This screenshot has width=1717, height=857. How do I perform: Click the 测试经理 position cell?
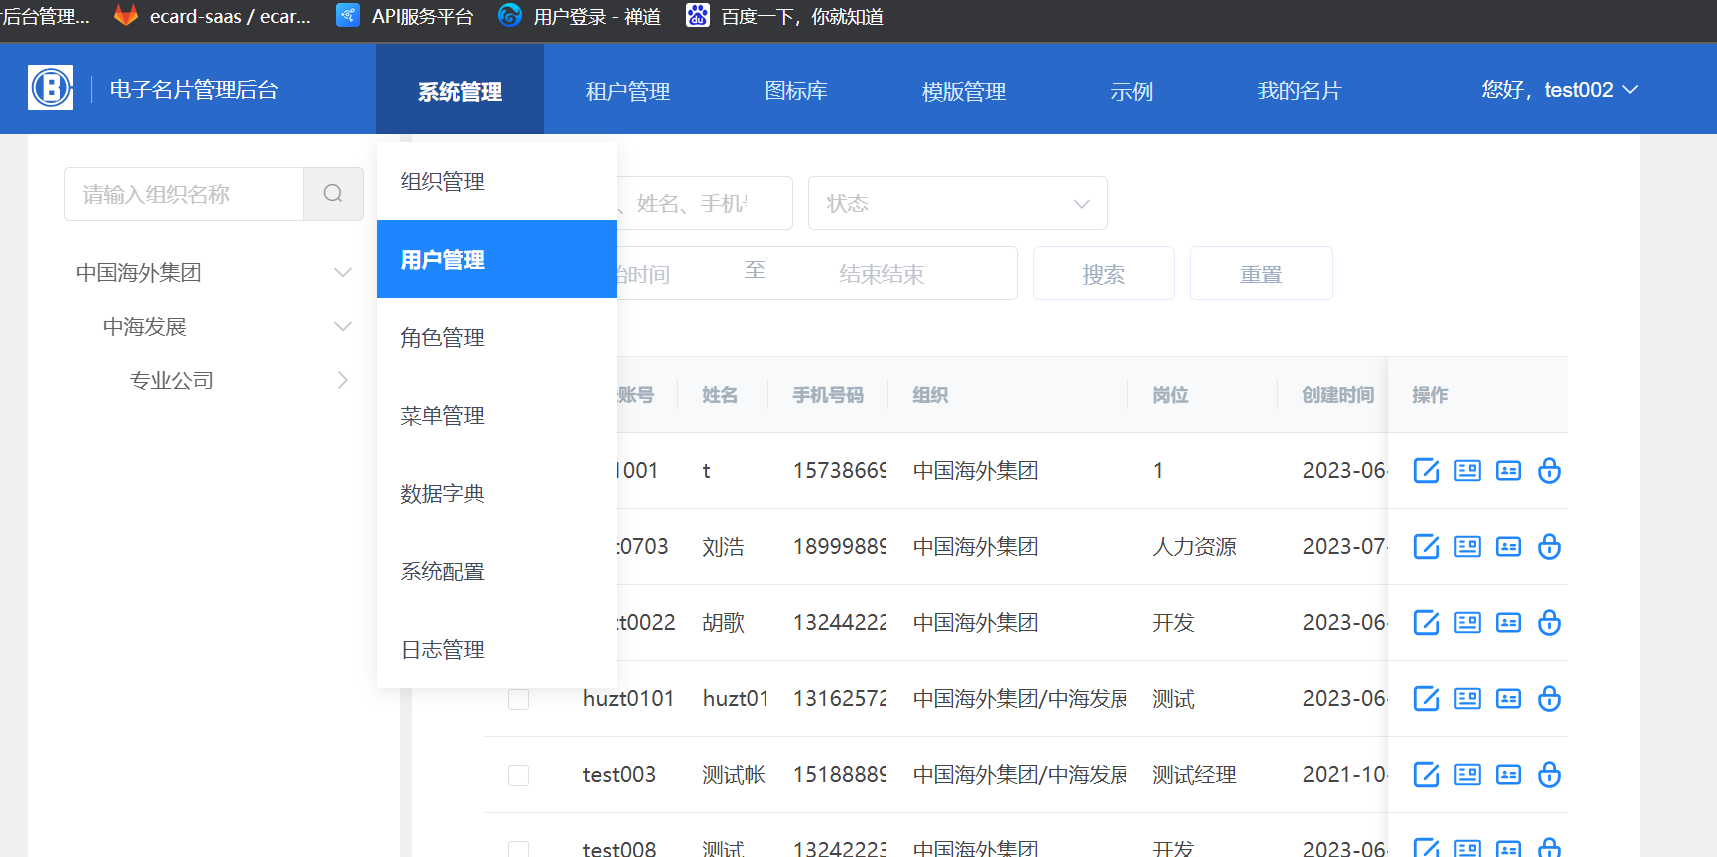pyautogui.click(x=1194, y=775)
